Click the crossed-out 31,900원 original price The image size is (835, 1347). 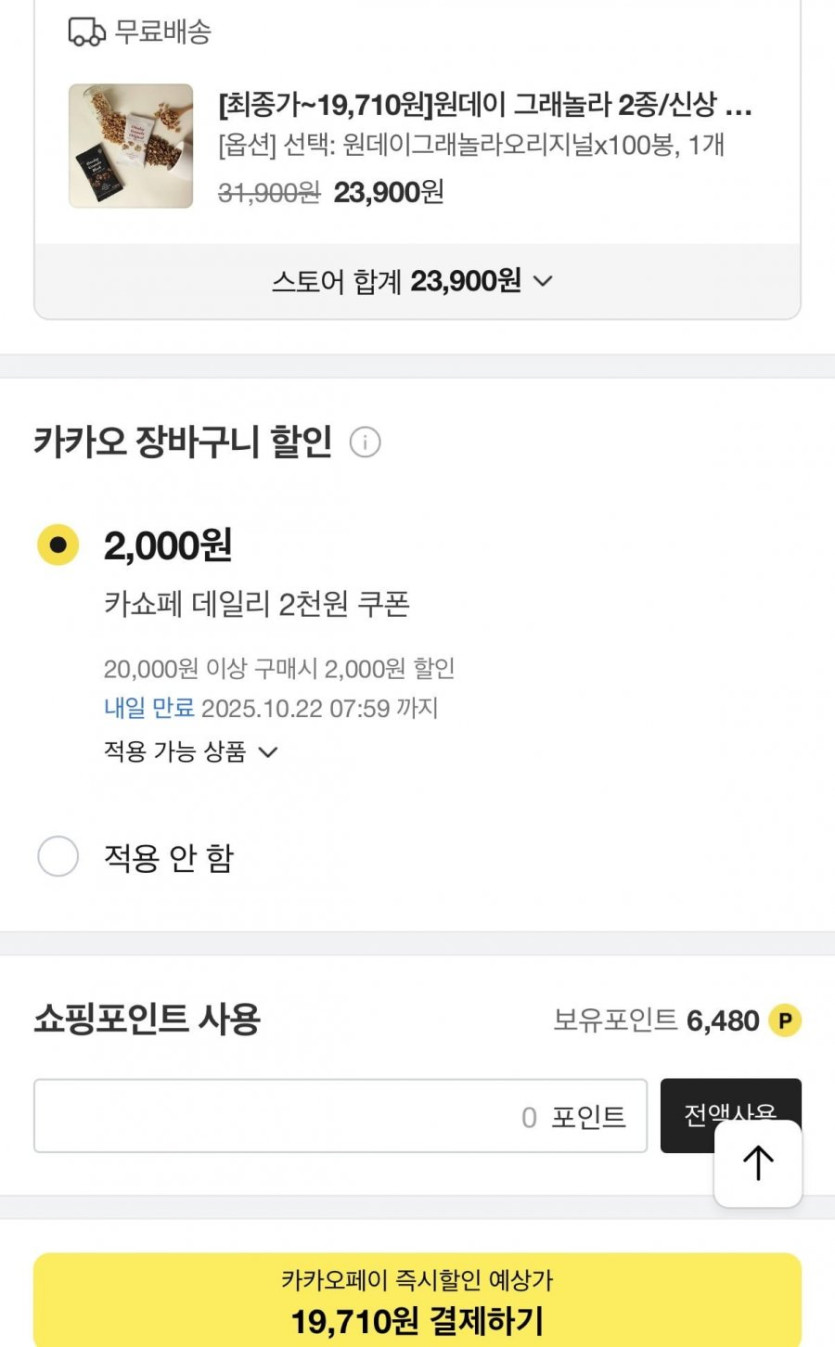click(x=268, y=193)
